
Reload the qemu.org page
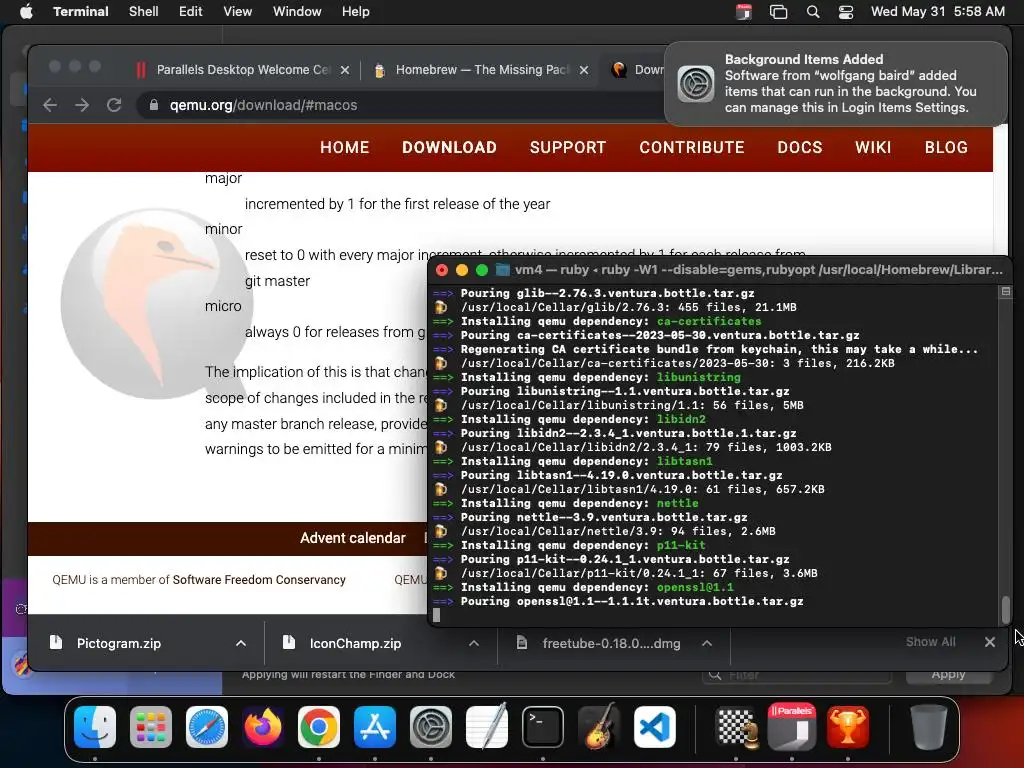coord(114,105)
